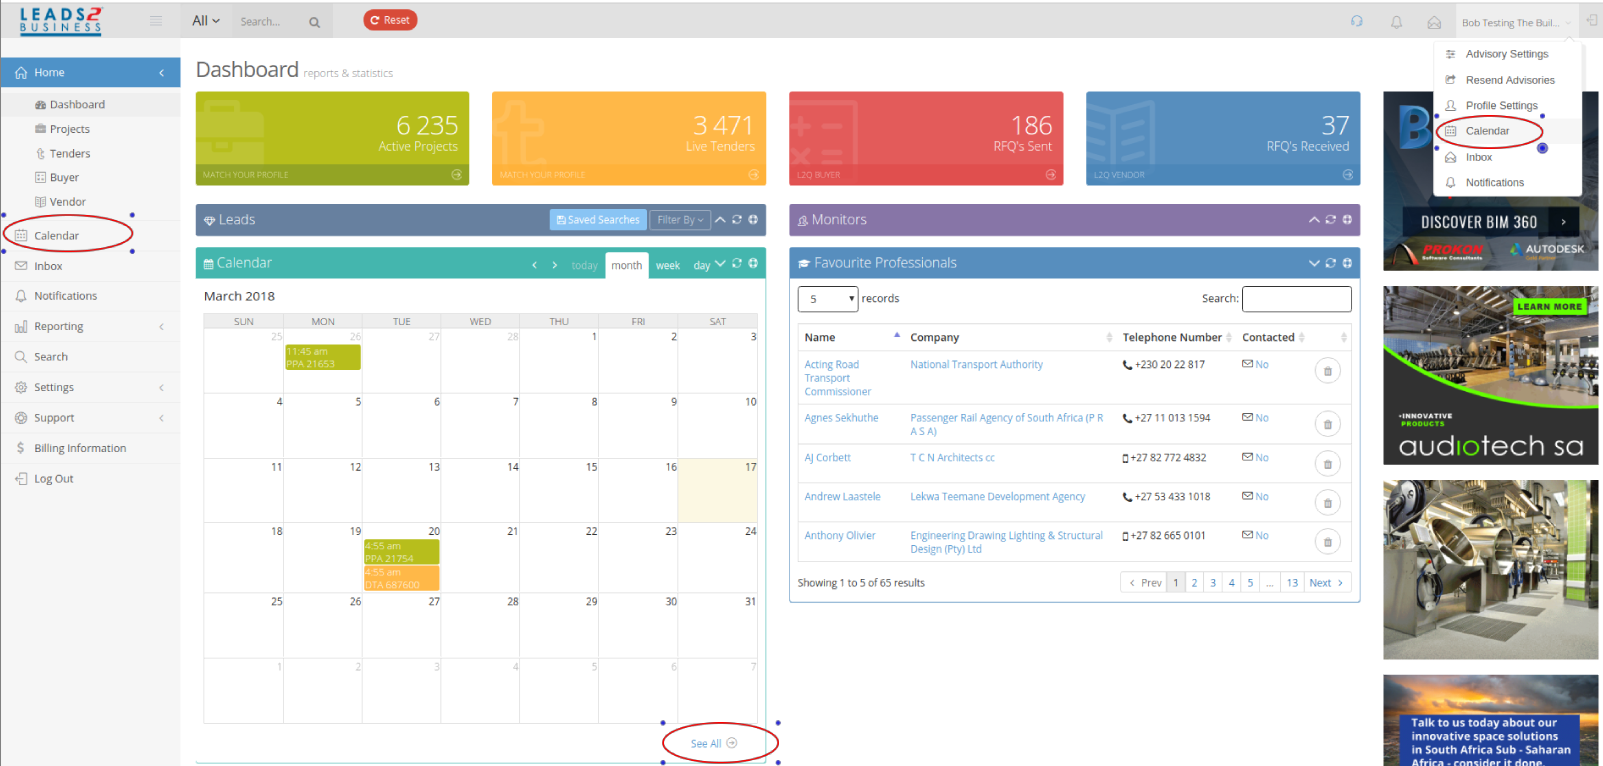Screen dimensions: 1603x766
Task: Refresh the Leads panel
Action: 737,220
